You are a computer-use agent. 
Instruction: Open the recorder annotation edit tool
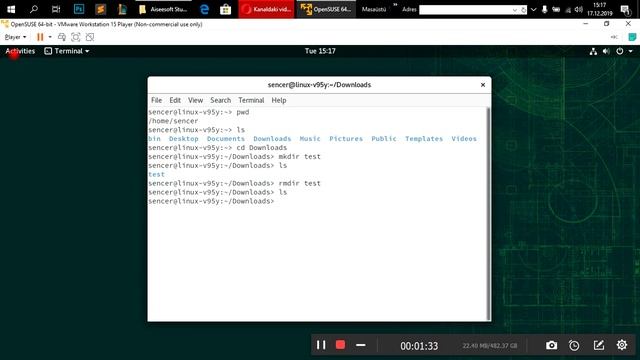click(x=598, y=345)
